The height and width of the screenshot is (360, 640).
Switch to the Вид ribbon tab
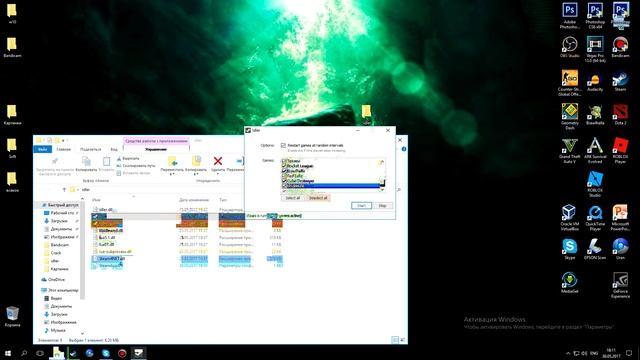click(x=114, y=149)
